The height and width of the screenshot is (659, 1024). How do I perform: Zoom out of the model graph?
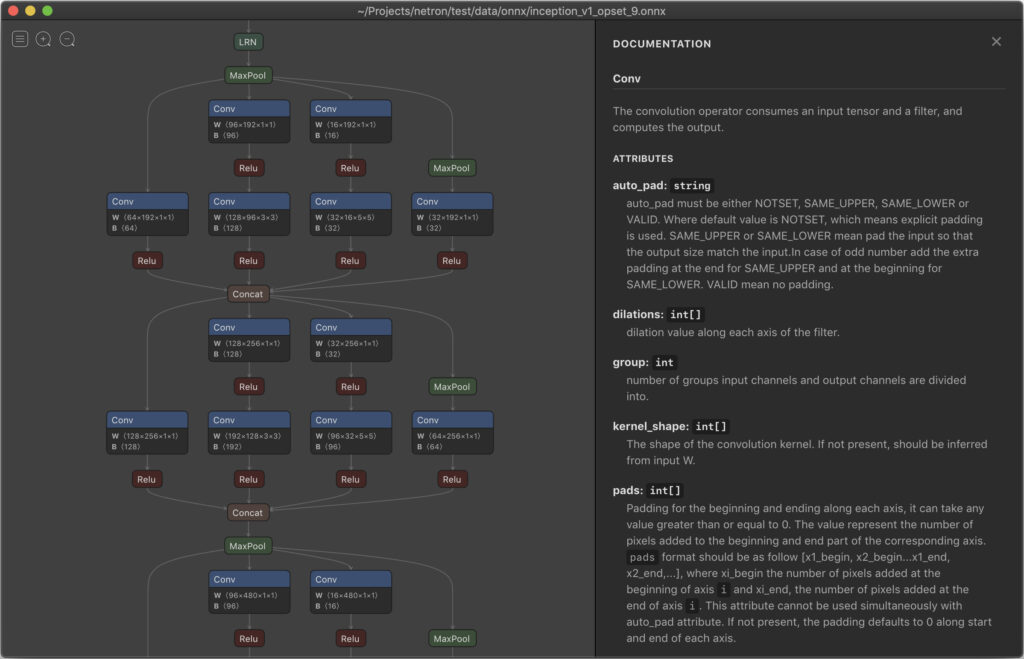click(x=67, y=38)
